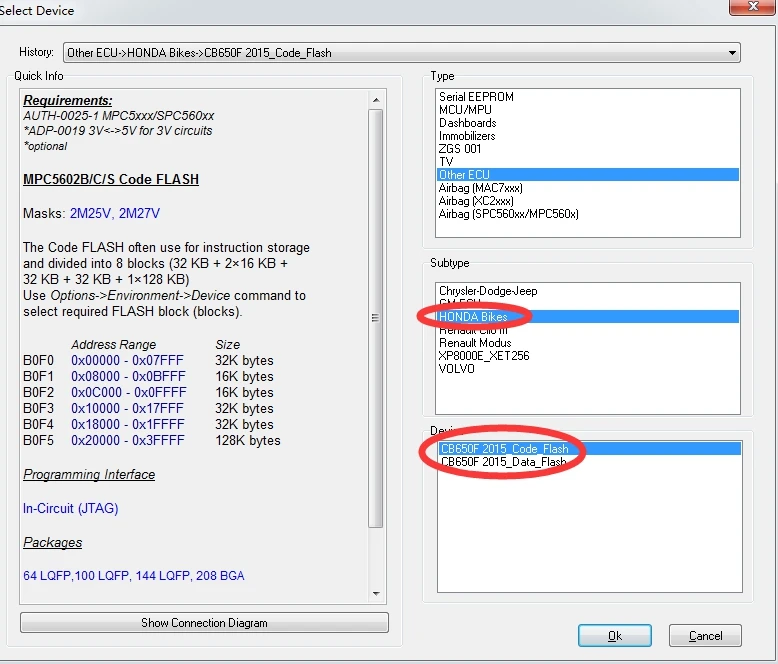Choose Airbag (SPC560xx/MPC560x) type

coord(587,214)
